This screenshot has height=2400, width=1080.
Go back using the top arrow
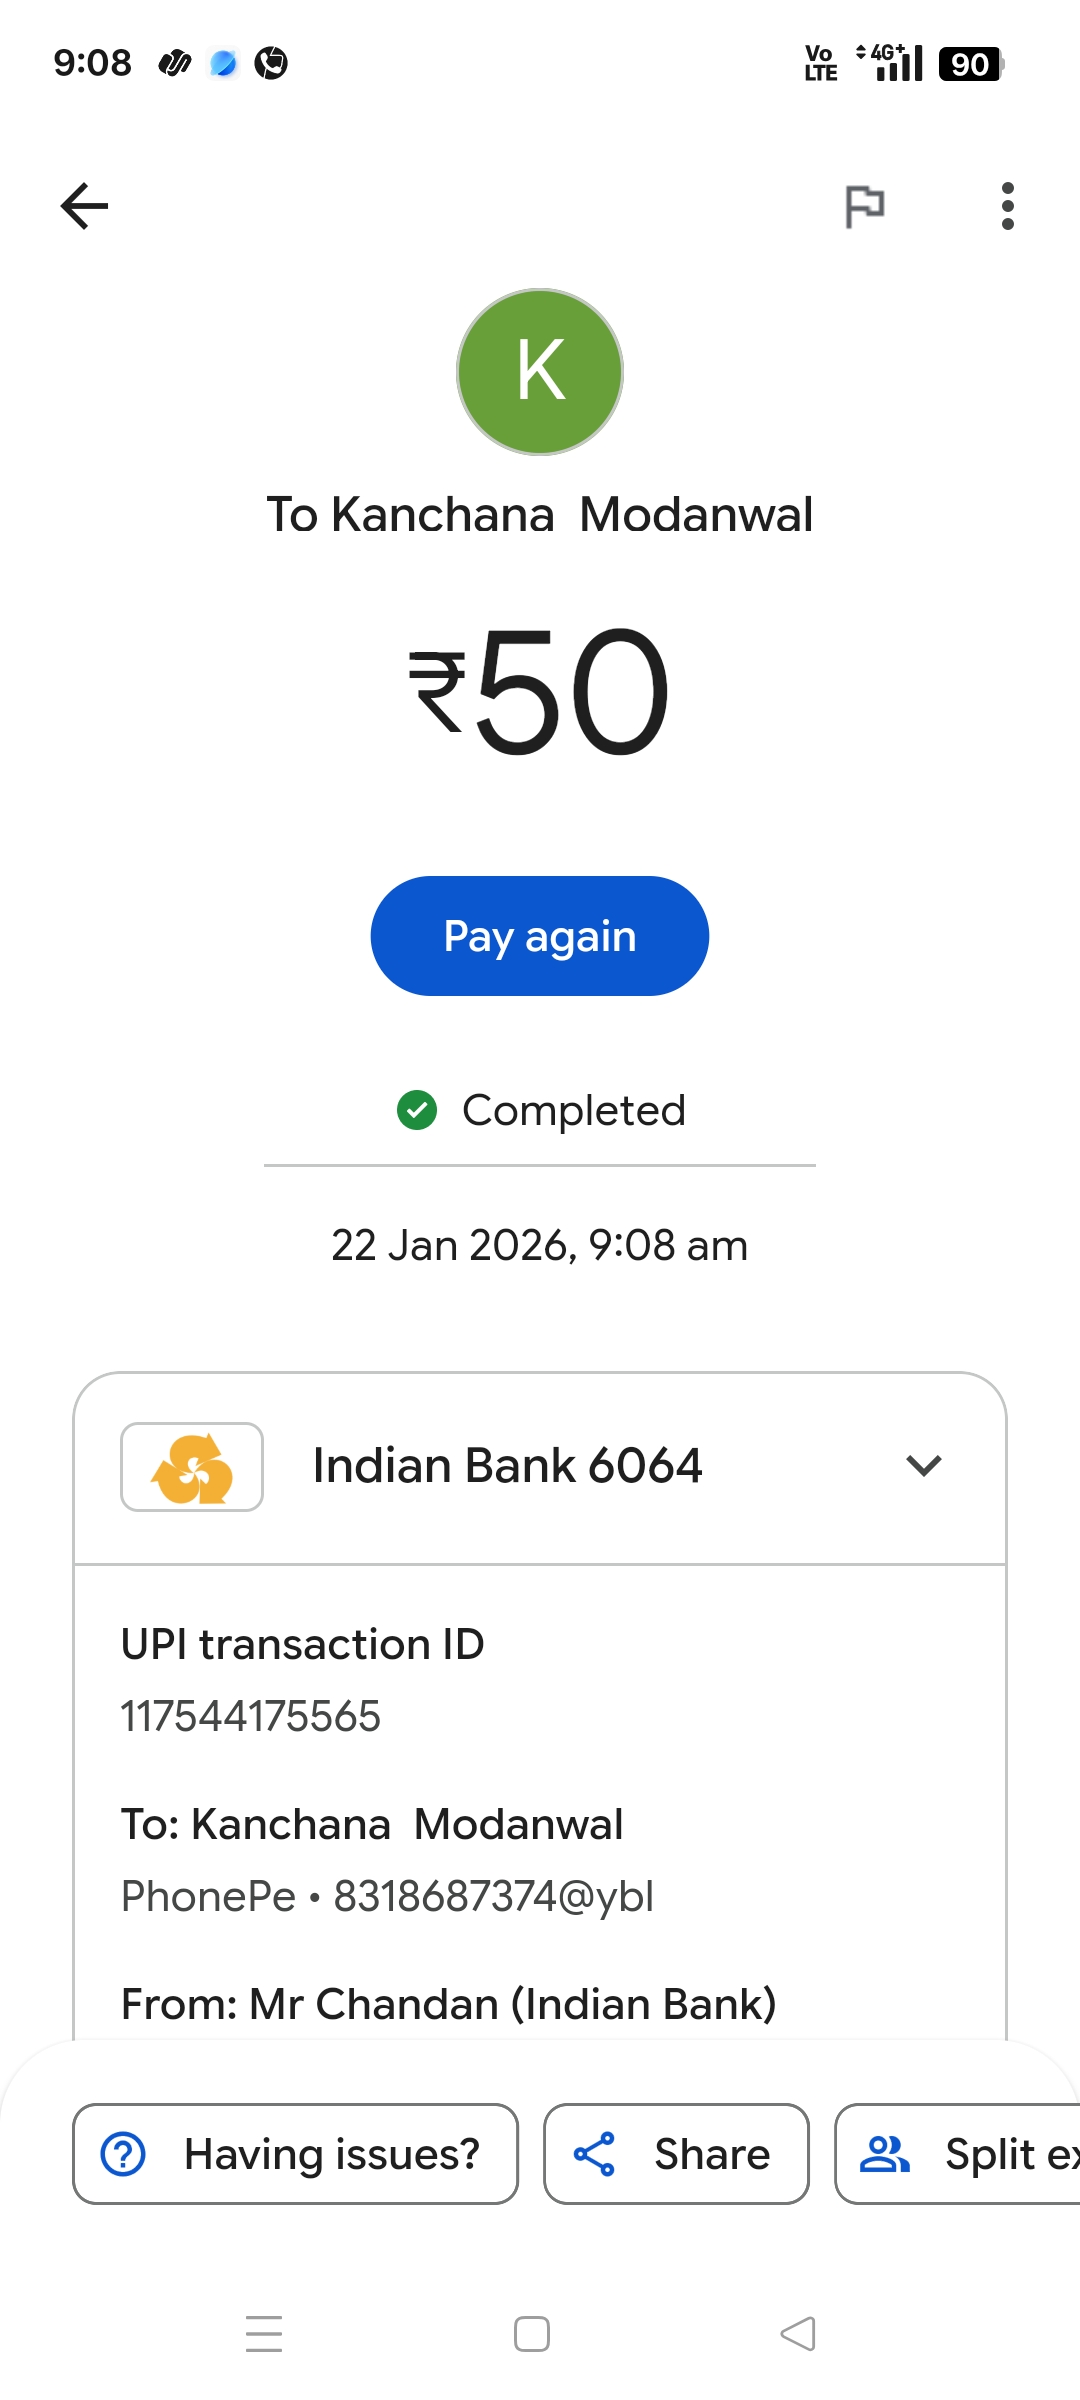tap(84, 206)
